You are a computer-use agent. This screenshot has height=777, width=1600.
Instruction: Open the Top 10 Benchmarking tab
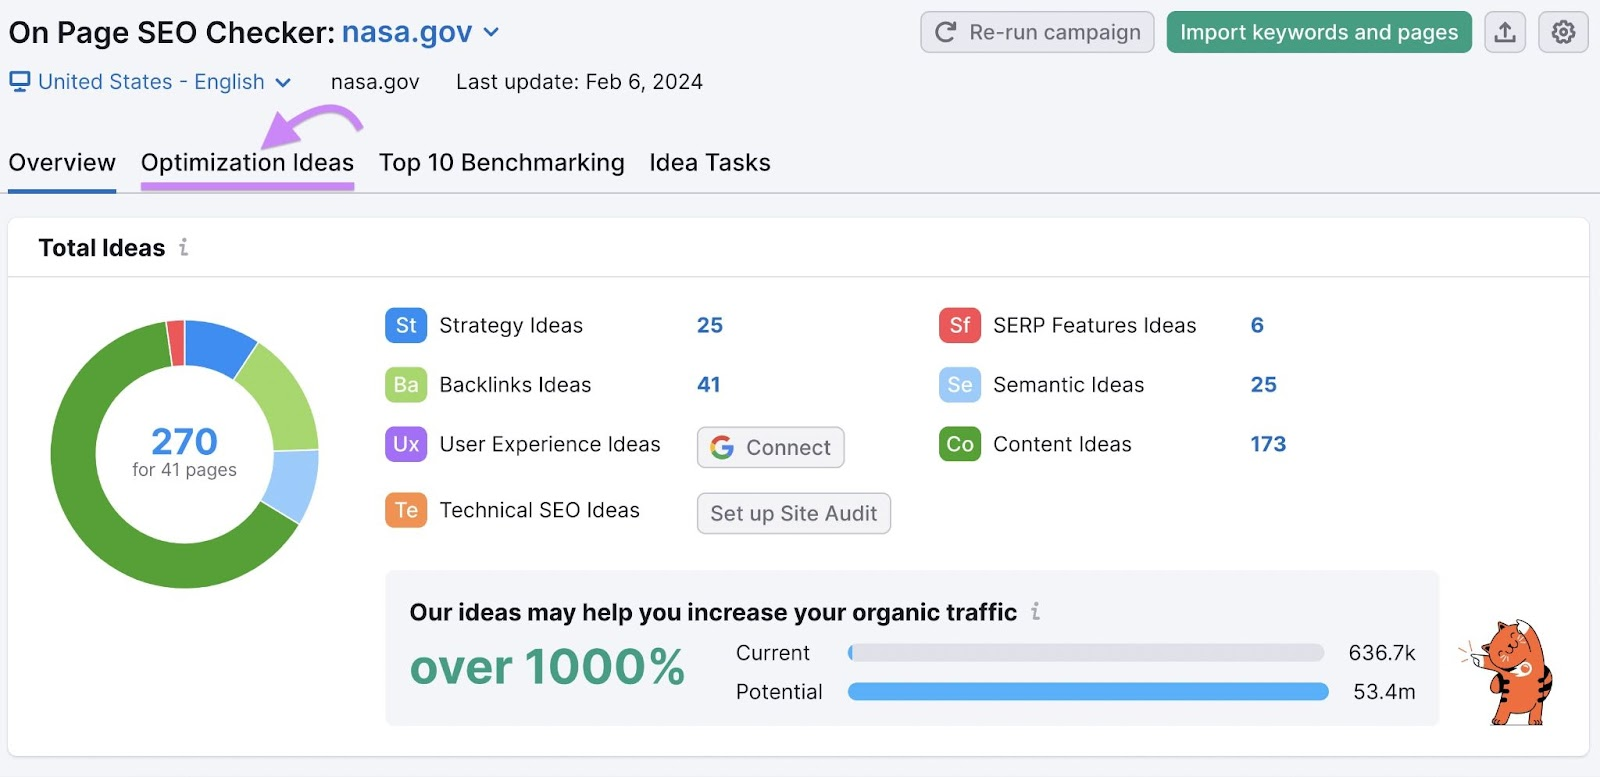coord(501,163)
